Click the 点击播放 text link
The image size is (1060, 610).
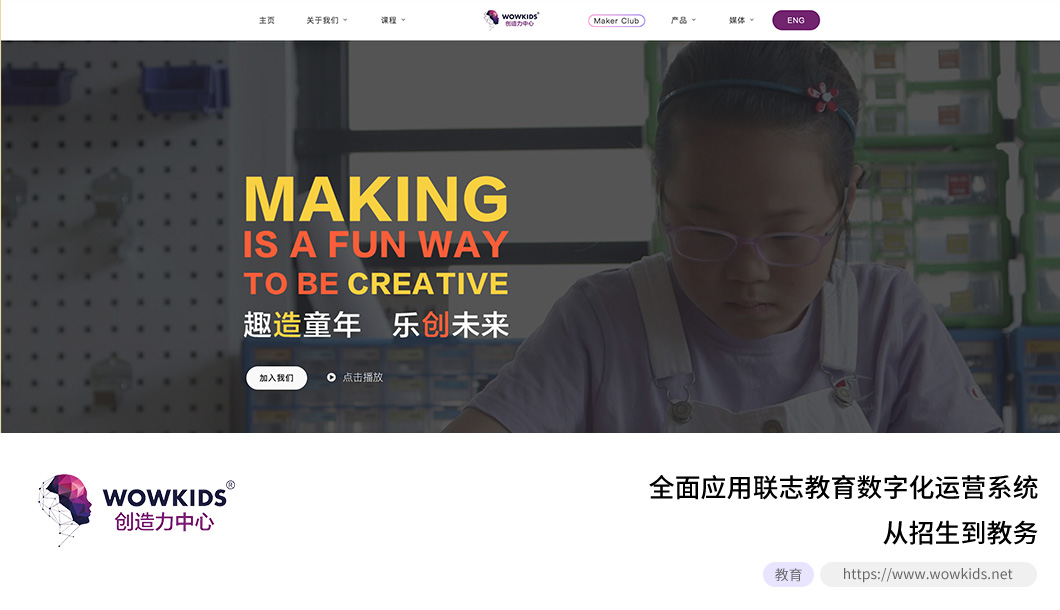pyautogui.click(x=363, y=377)
